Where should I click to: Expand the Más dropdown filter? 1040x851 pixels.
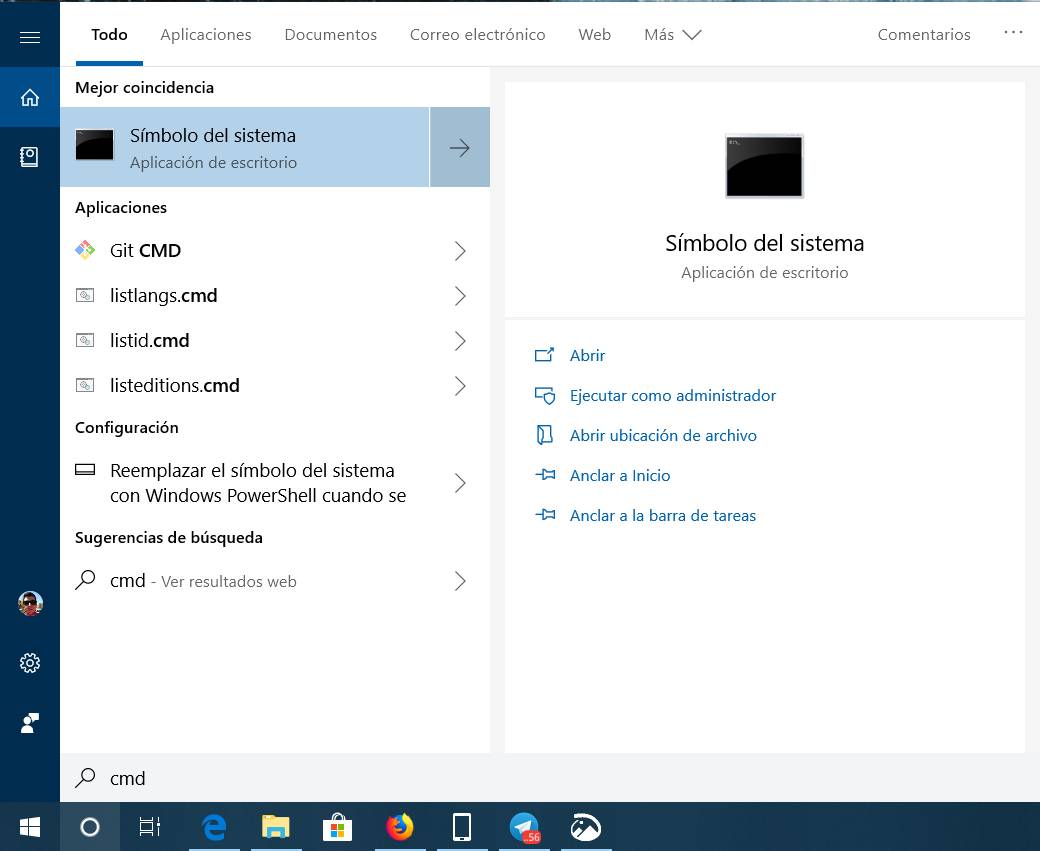[672, 35]
